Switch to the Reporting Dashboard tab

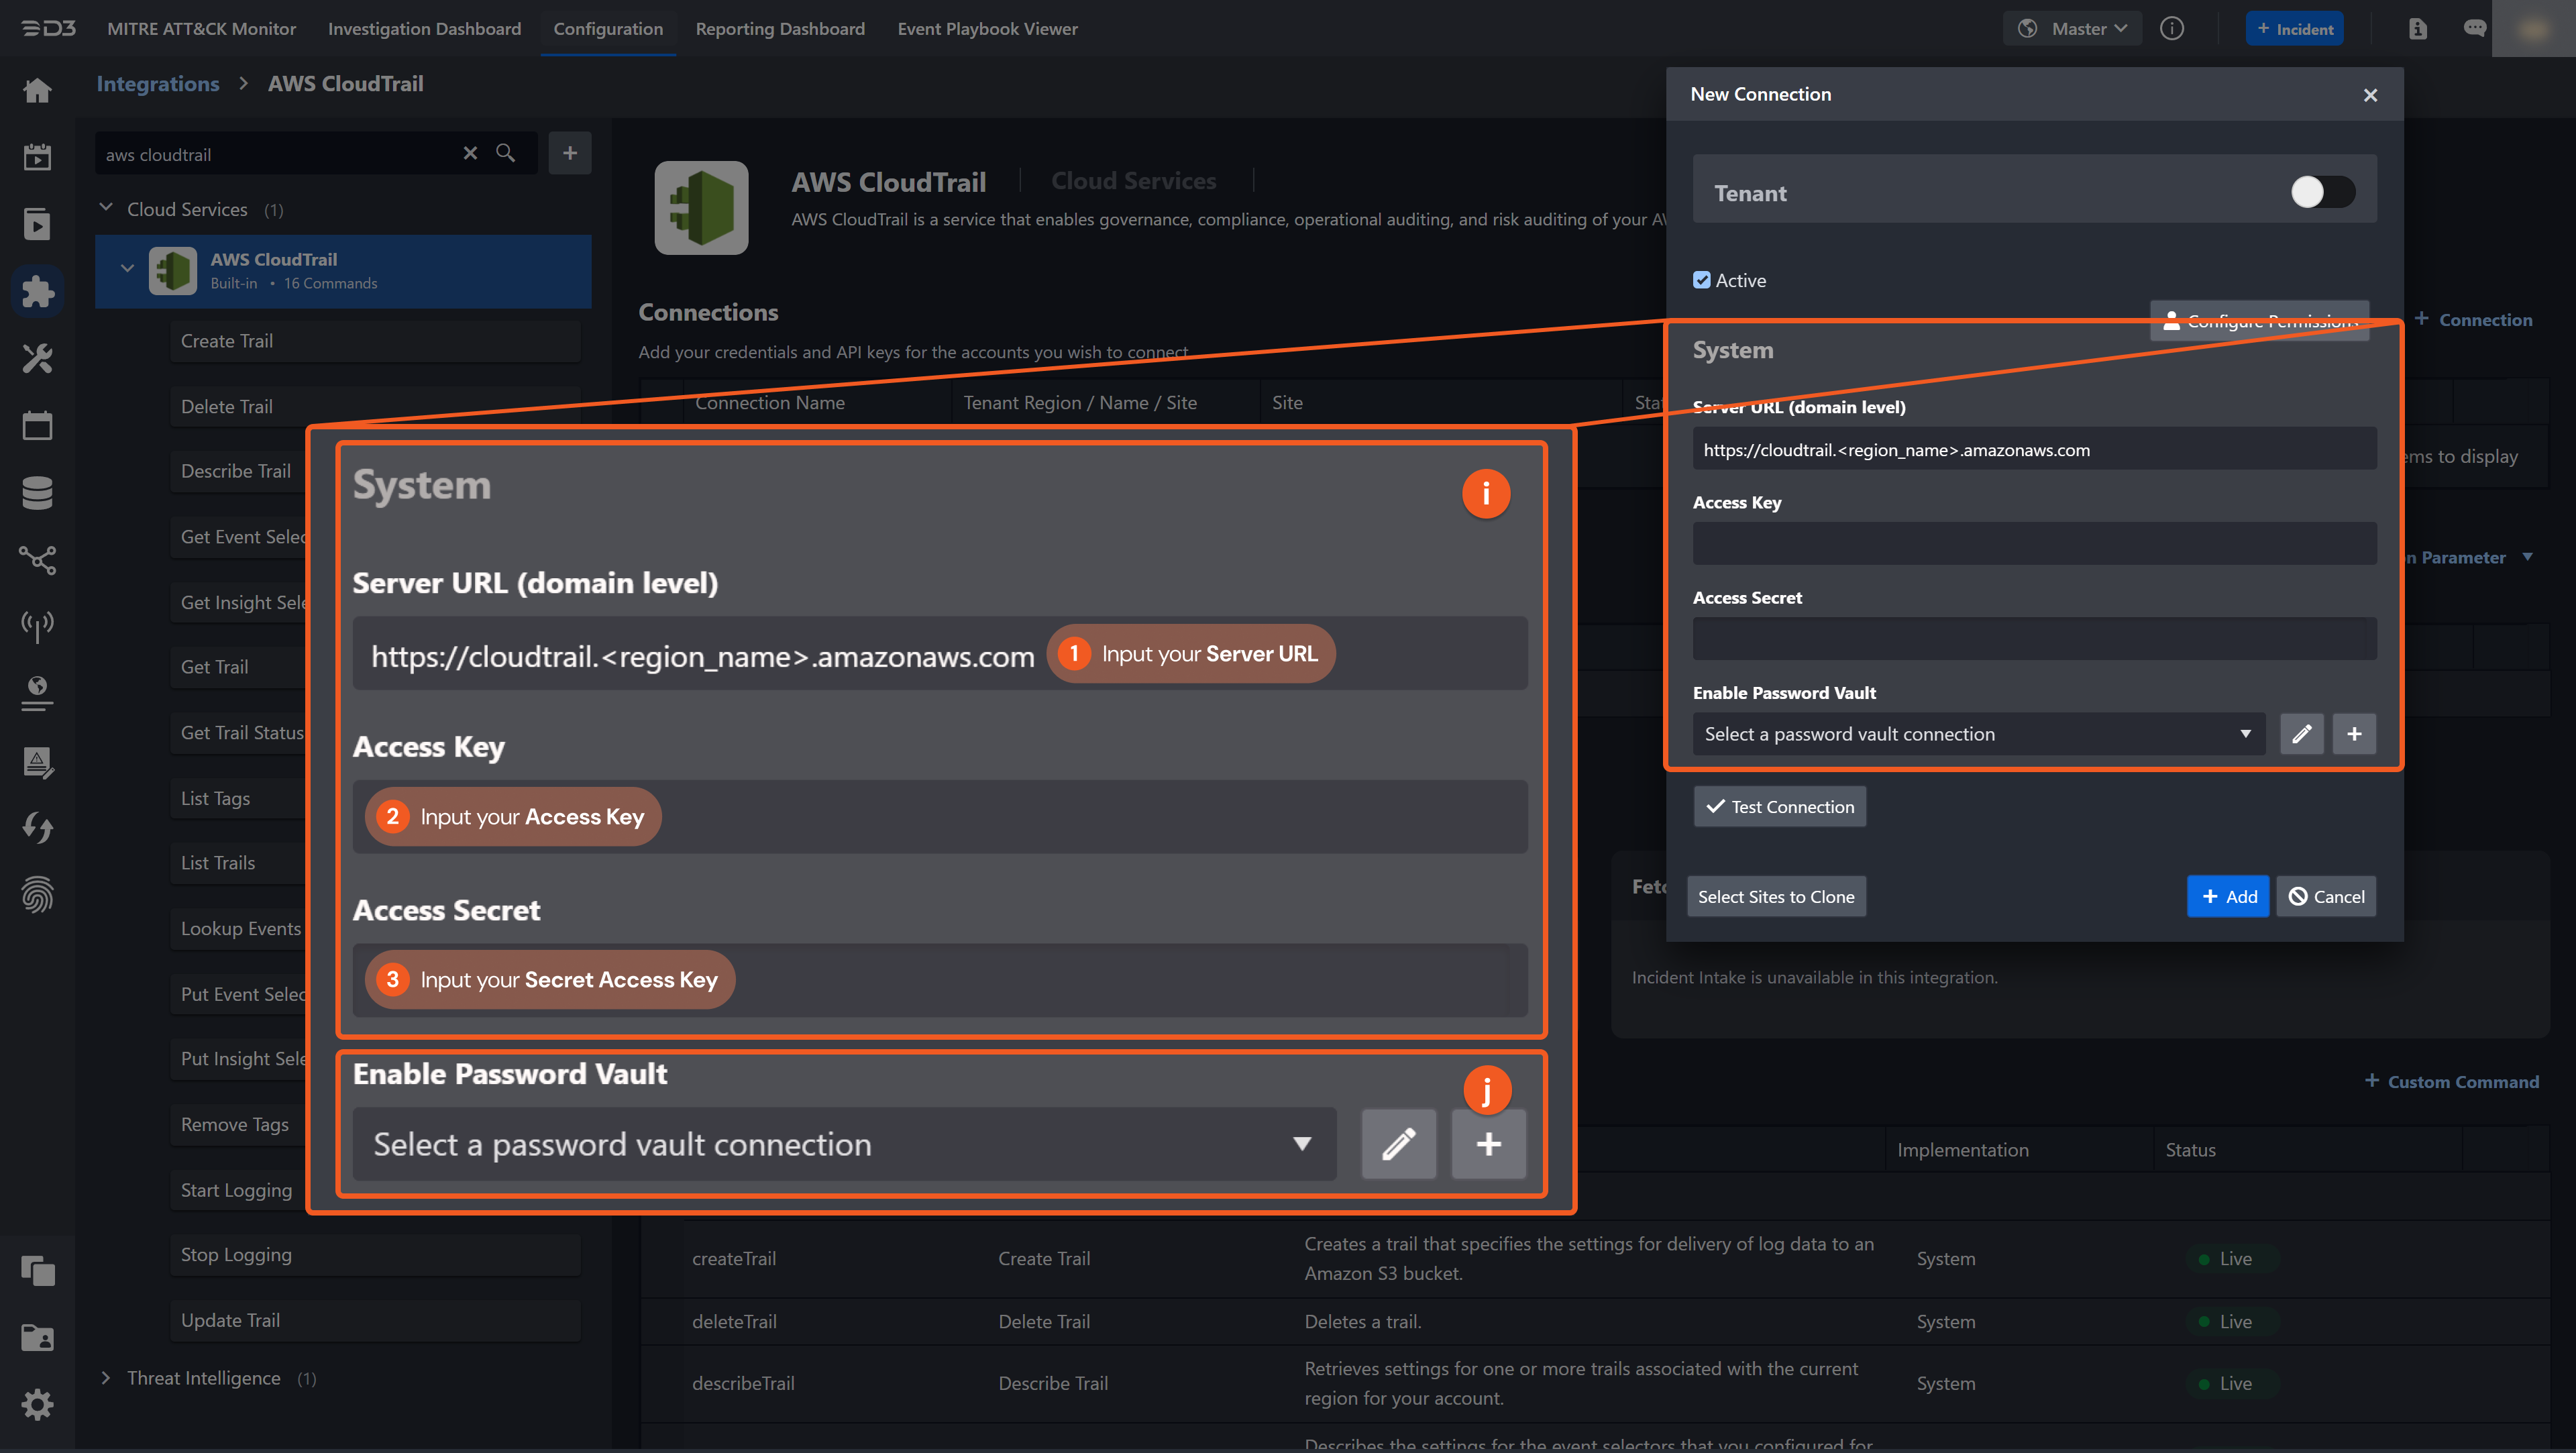click(x=780, y=29)
